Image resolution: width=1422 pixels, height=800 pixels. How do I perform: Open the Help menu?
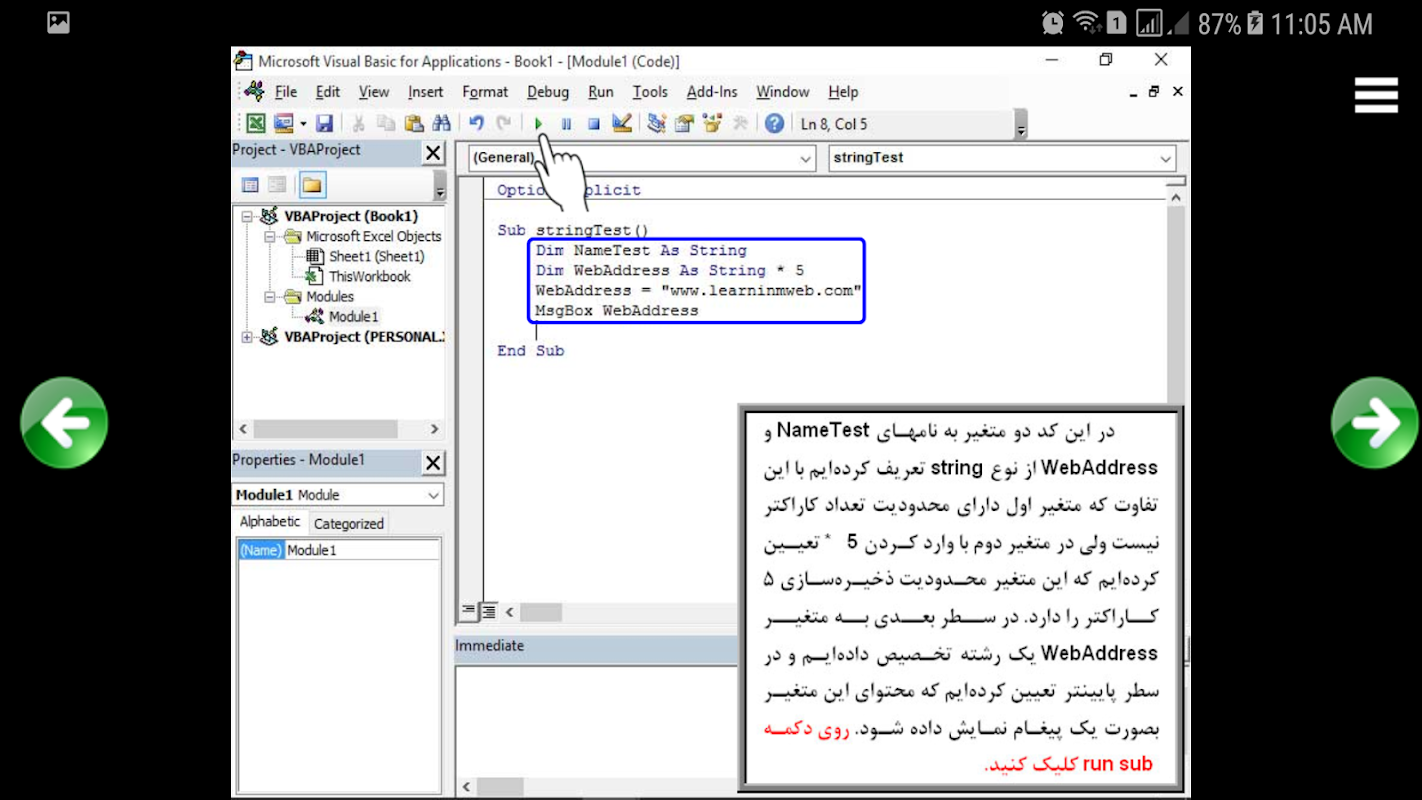coord(843,92)
